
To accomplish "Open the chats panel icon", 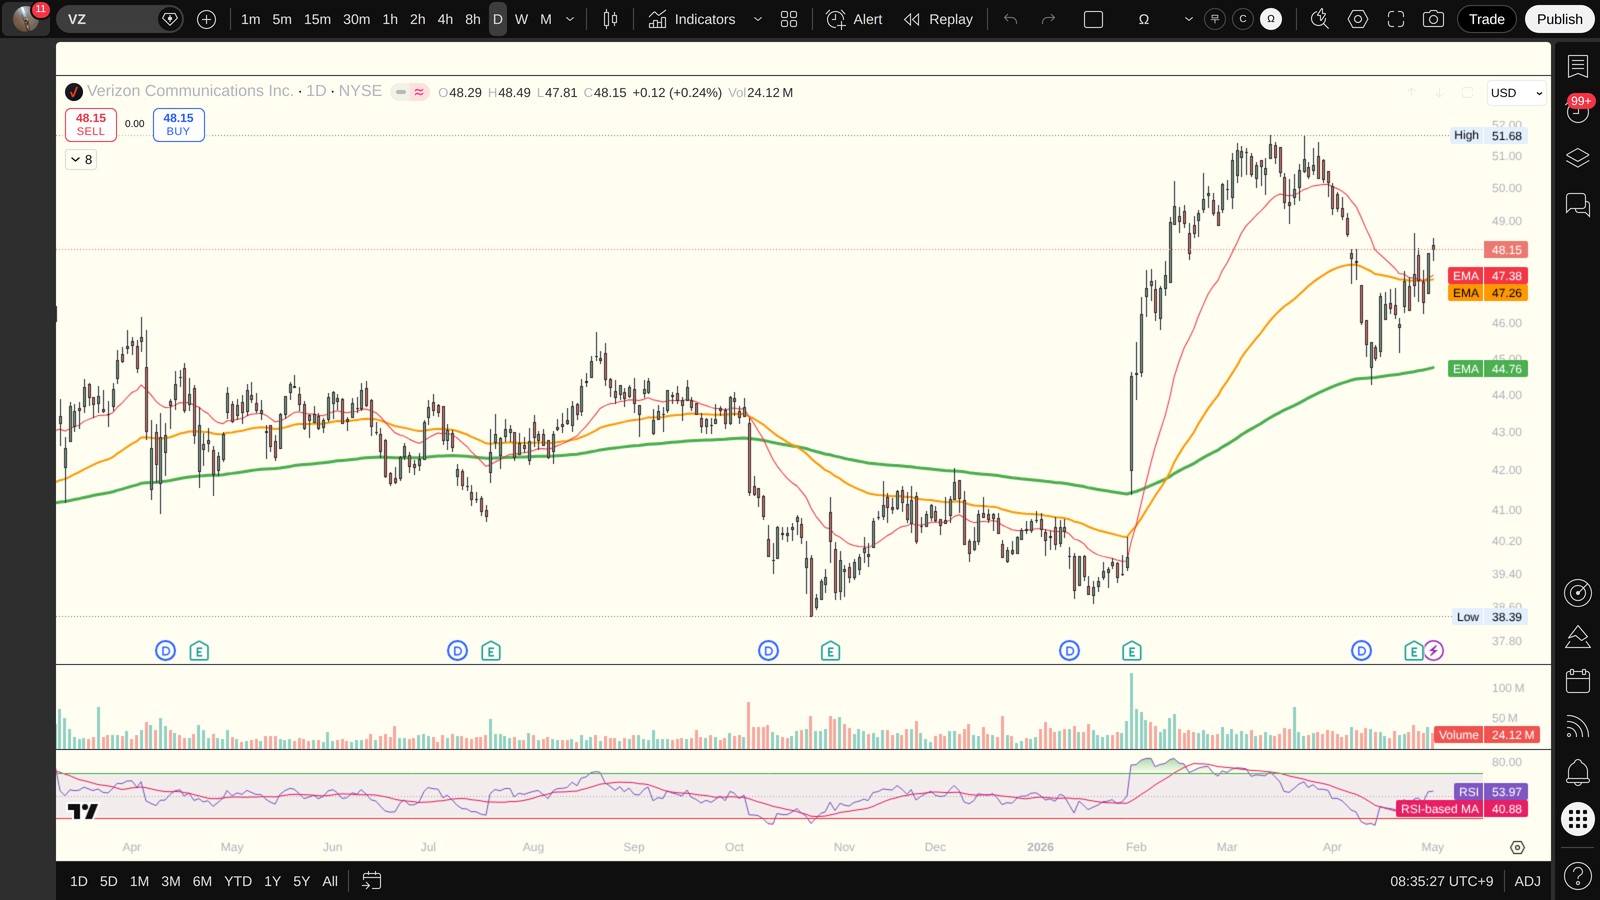I will 1578,205.
